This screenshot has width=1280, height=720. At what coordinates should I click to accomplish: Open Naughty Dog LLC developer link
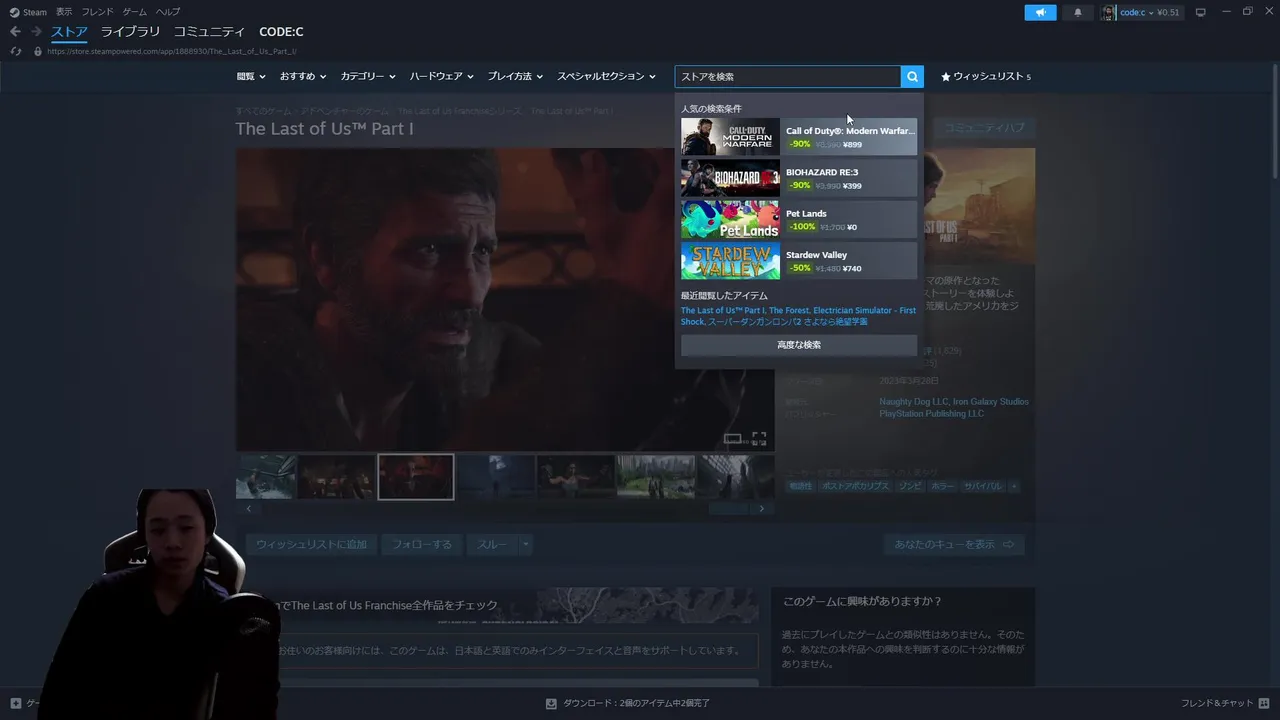[914, 402]
